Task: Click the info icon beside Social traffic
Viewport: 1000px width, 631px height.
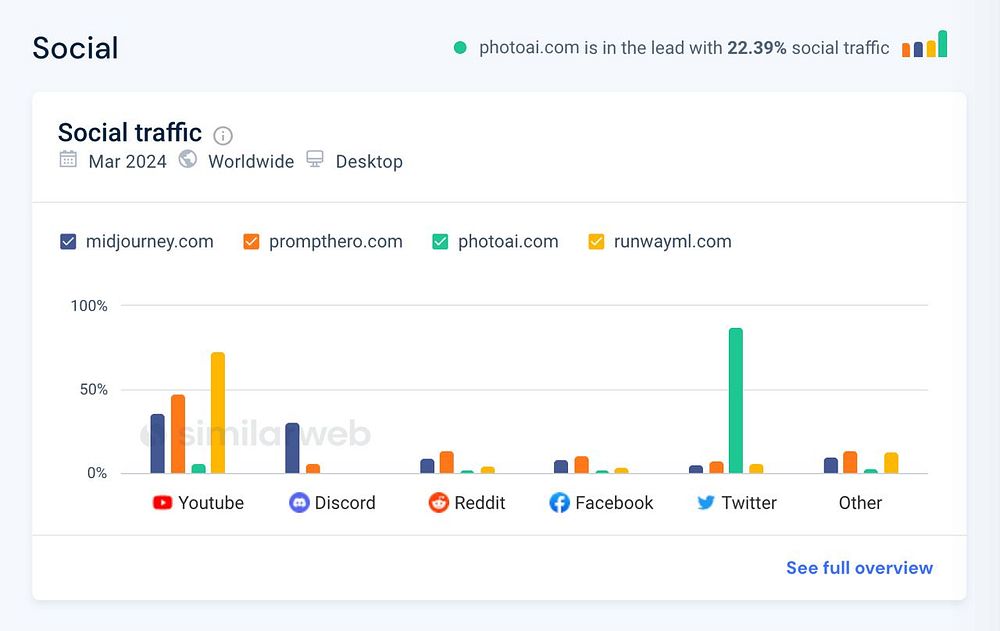Action: tap(223, 135)
